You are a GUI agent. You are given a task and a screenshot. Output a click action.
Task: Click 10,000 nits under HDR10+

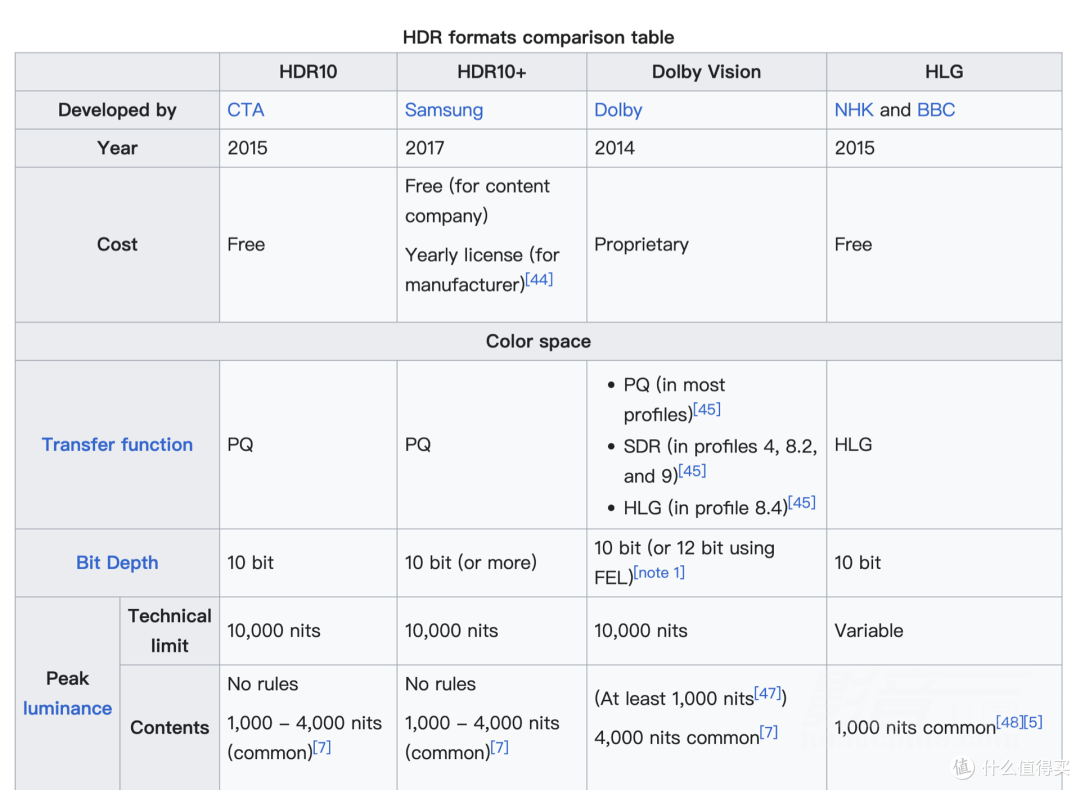click(x=452, y=631)
